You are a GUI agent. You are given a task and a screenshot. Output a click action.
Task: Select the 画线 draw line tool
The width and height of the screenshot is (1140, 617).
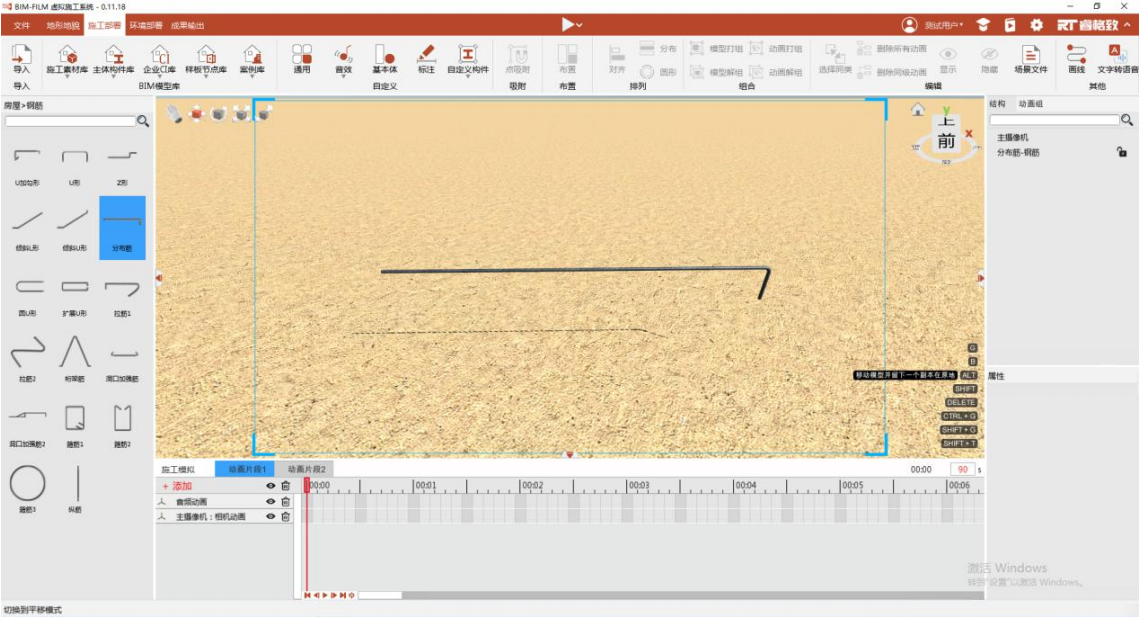(1076, 59)
